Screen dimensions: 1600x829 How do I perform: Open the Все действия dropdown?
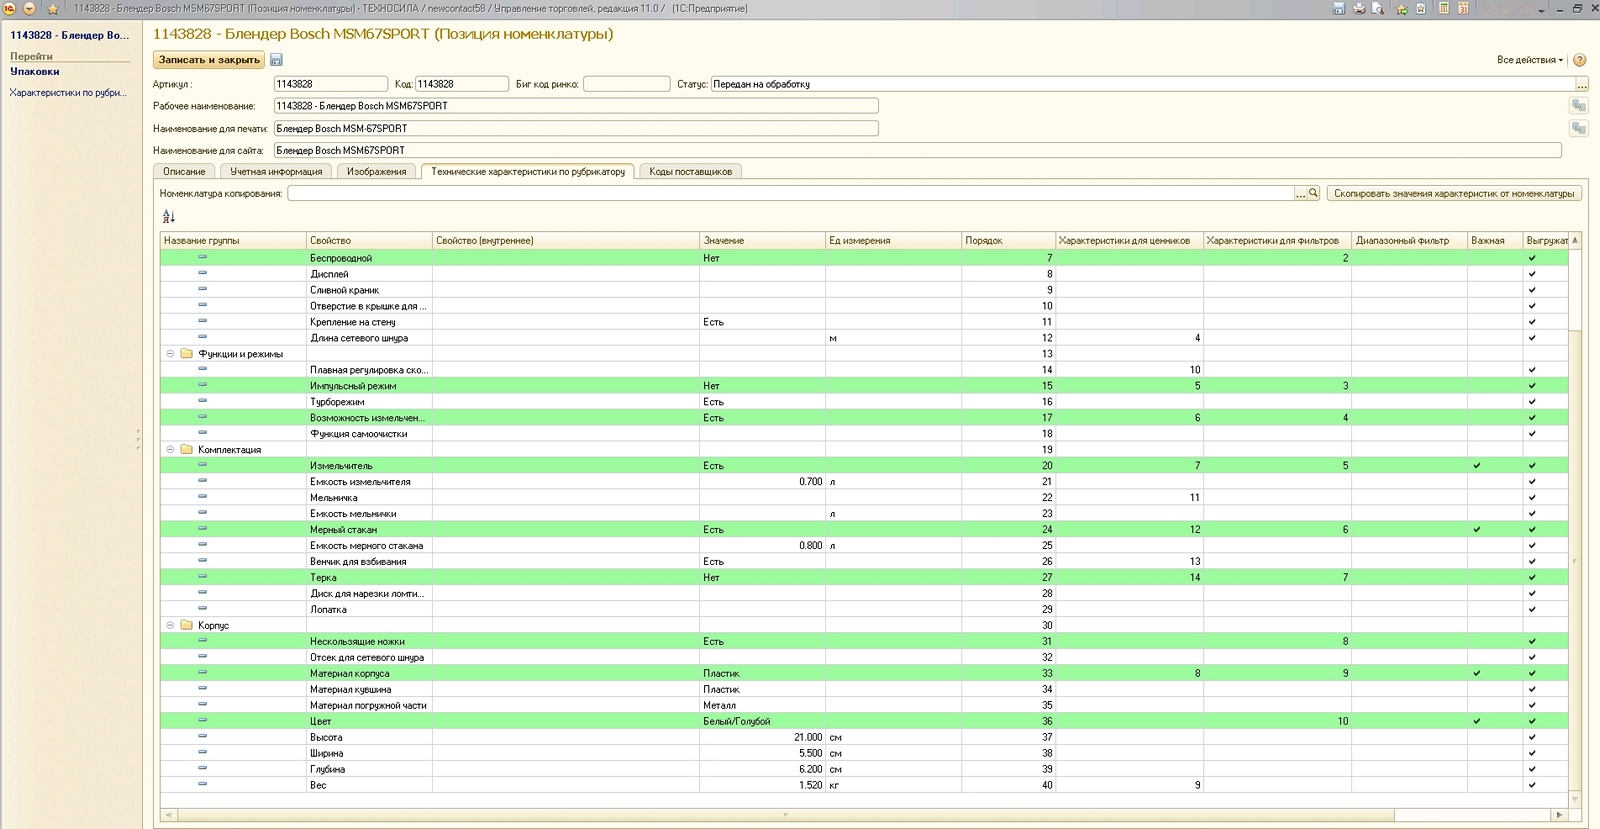(x=1529, y=60)
